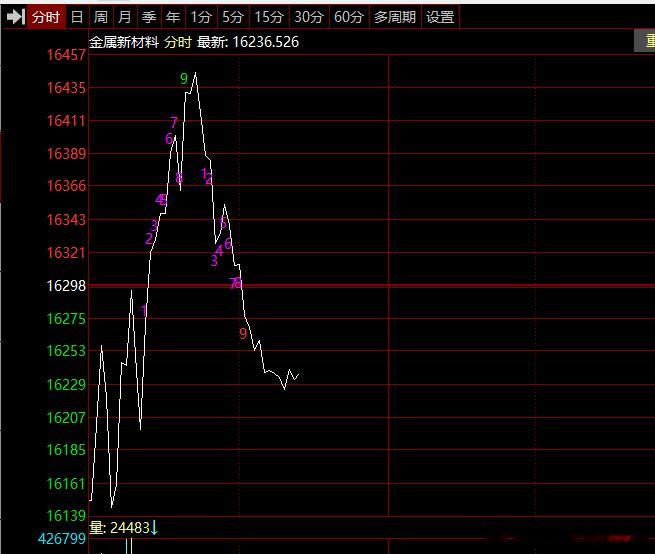Click the 16253 price axis label
655x554 pixels.
tap(66, 351)
